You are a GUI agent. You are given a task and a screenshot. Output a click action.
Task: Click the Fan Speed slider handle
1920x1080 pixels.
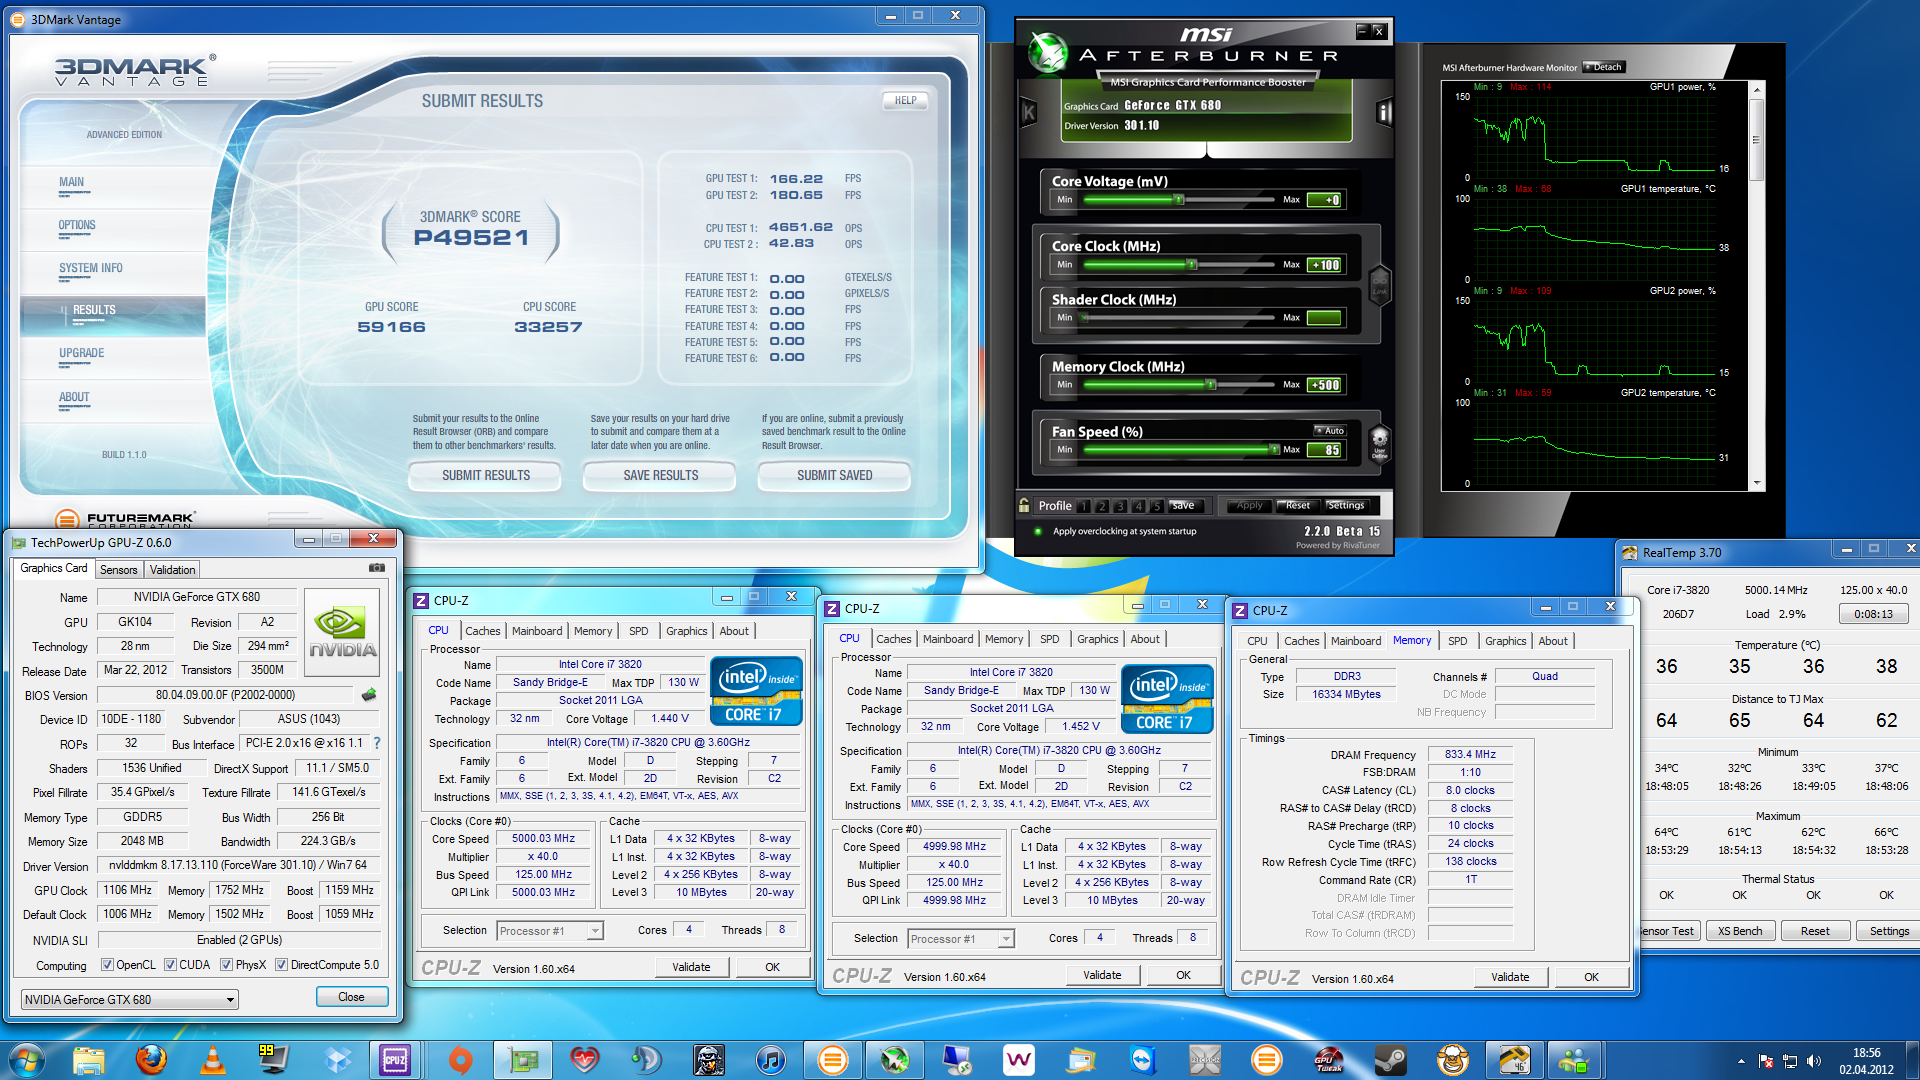coord(1274,450)
